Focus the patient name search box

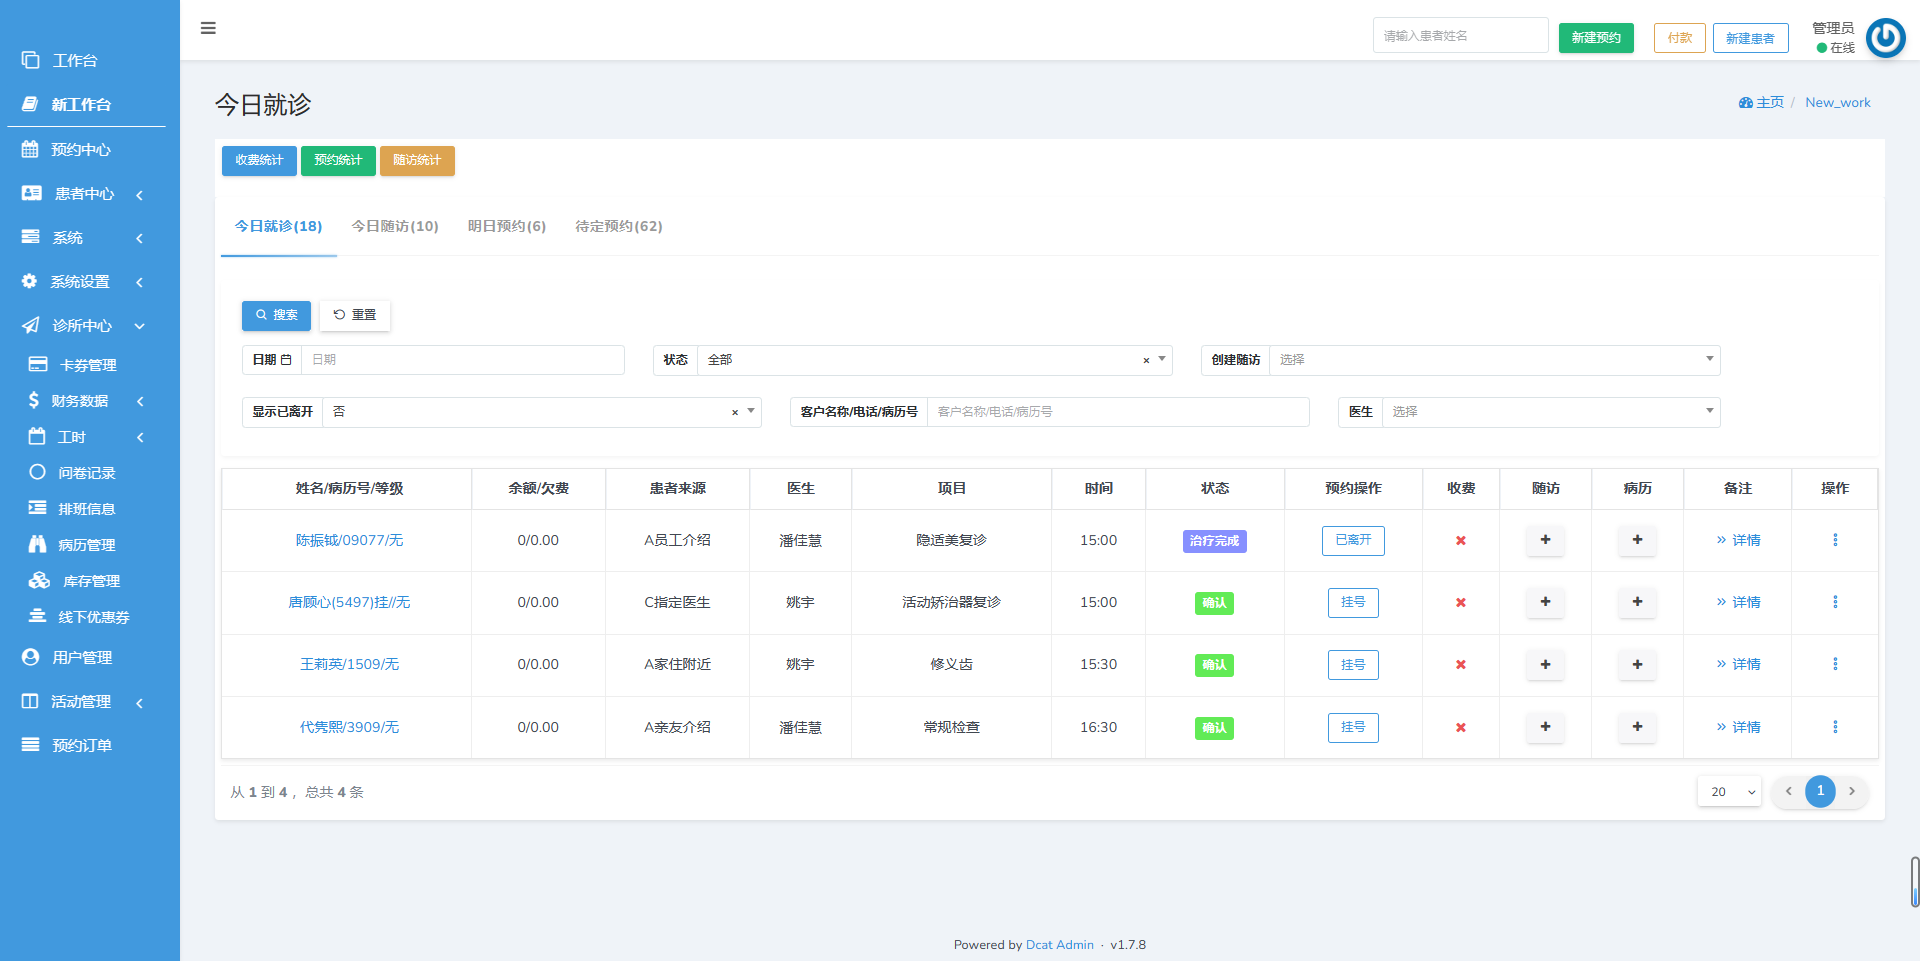[x=1460, y=36]
